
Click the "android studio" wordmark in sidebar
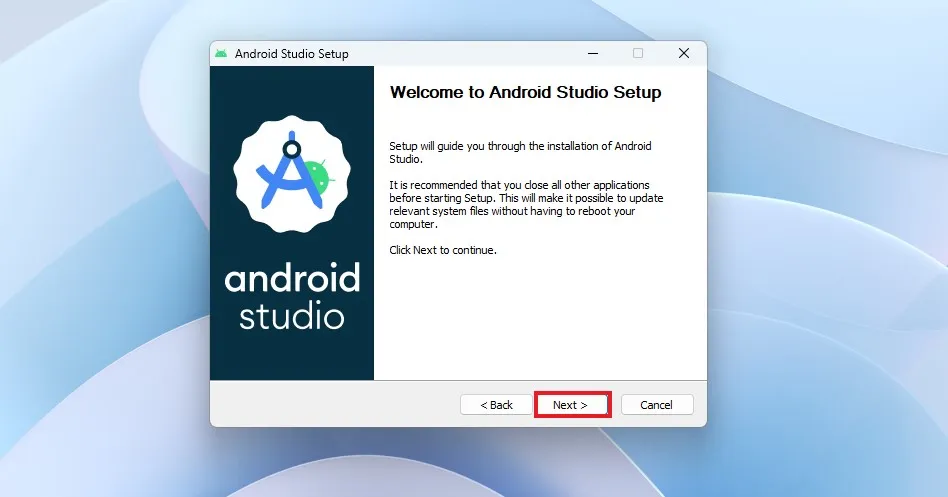point(292,296)
